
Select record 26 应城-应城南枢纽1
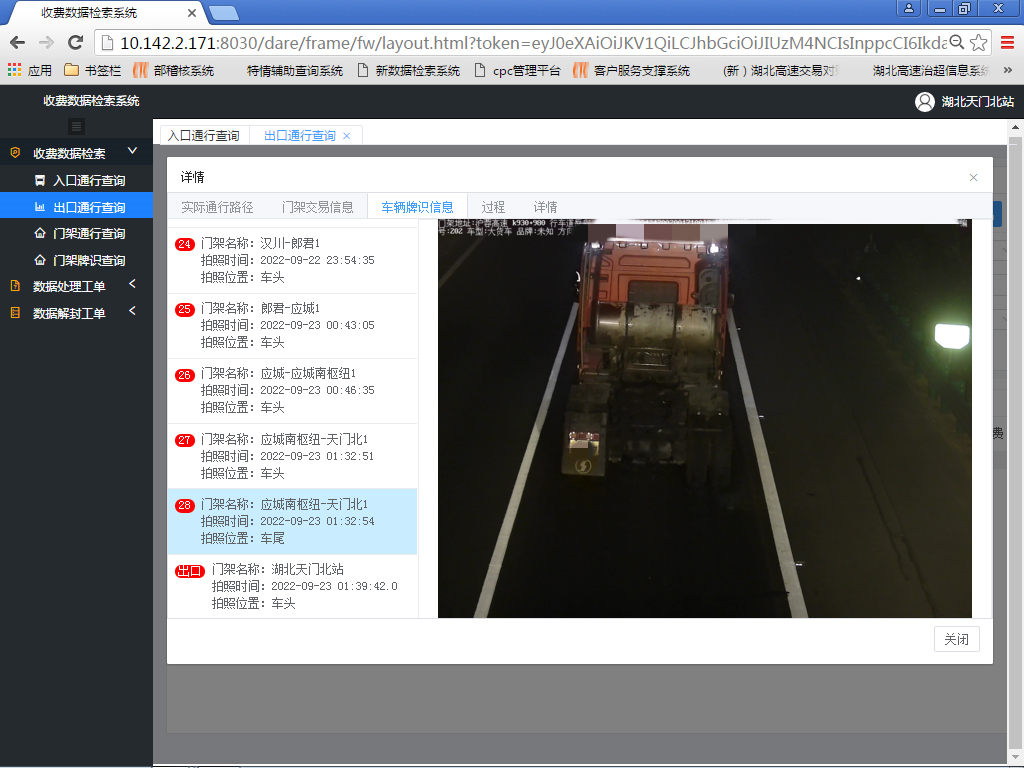(293, 391)
